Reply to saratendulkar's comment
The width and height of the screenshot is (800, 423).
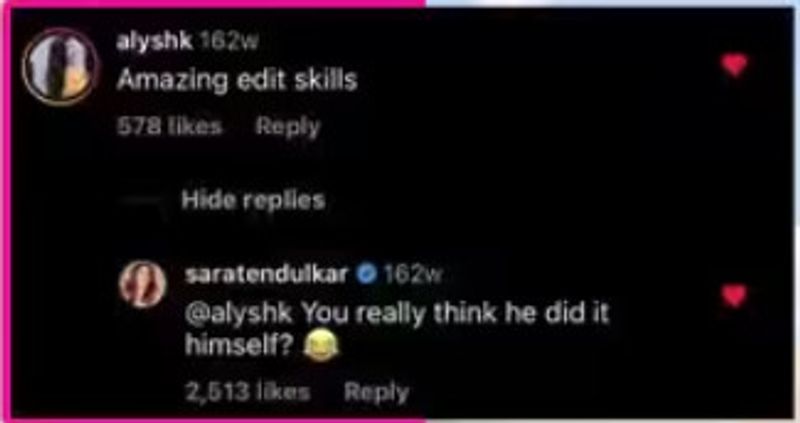pyautogui.click(x=376, y=392)
